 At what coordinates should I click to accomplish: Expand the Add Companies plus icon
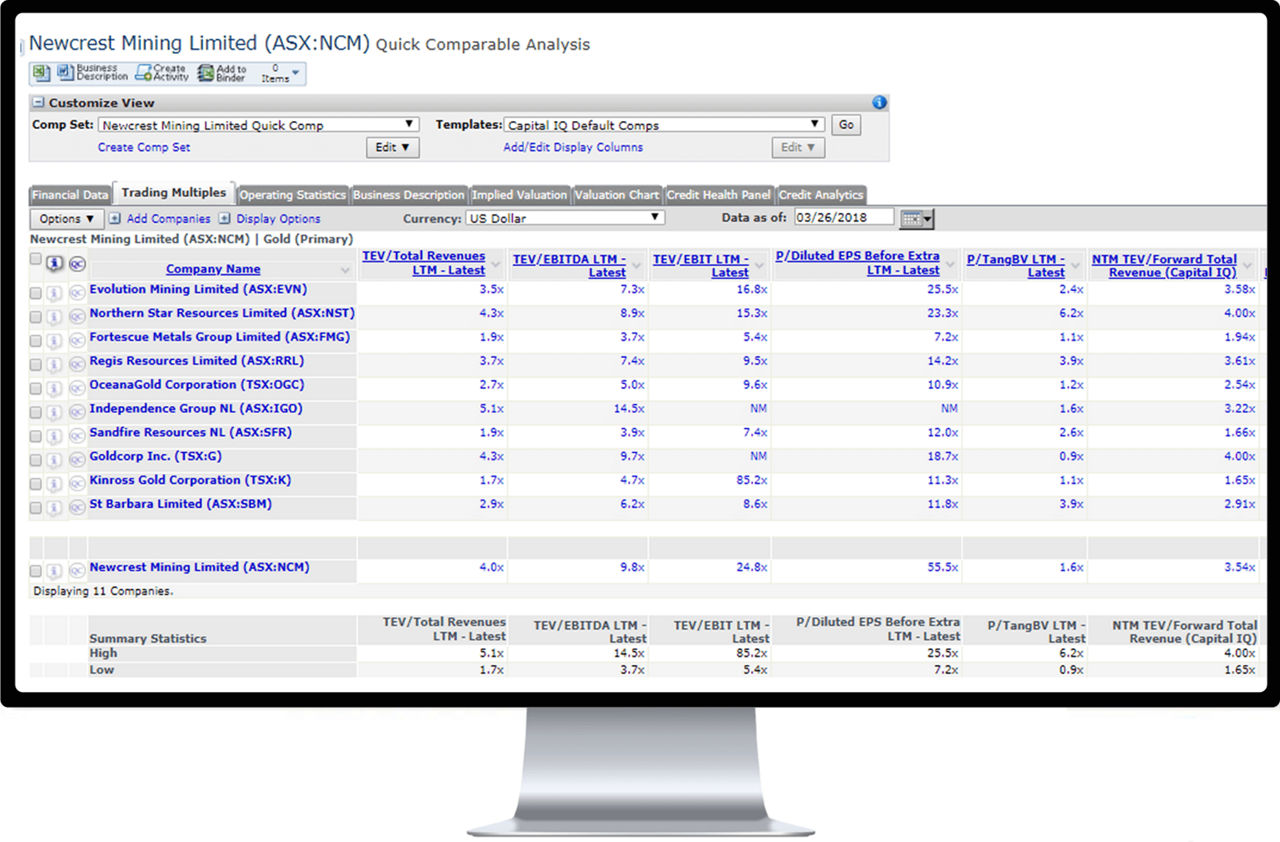click(115, 219)
